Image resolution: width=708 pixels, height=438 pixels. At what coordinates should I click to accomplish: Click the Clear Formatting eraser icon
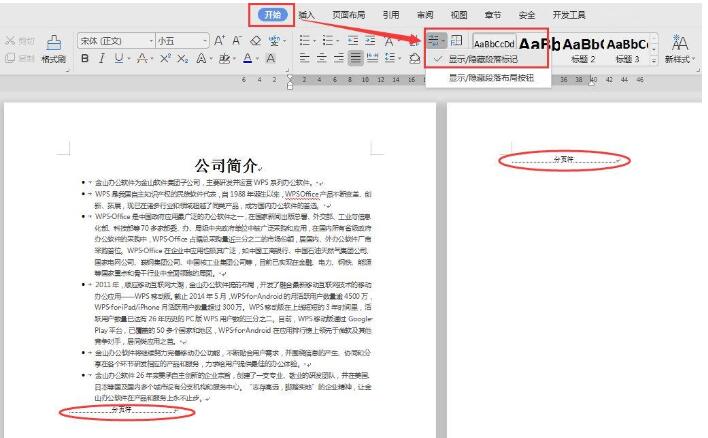(256, 41)
